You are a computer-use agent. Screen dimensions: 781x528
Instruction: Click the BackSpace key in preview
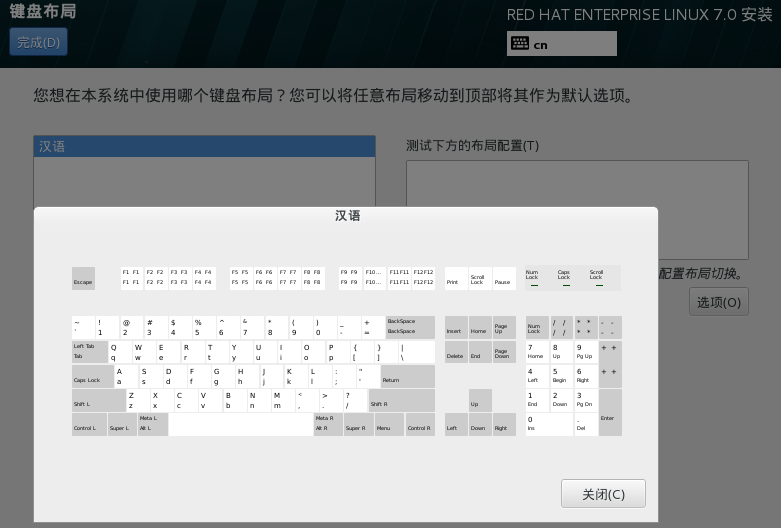(410, 327)
